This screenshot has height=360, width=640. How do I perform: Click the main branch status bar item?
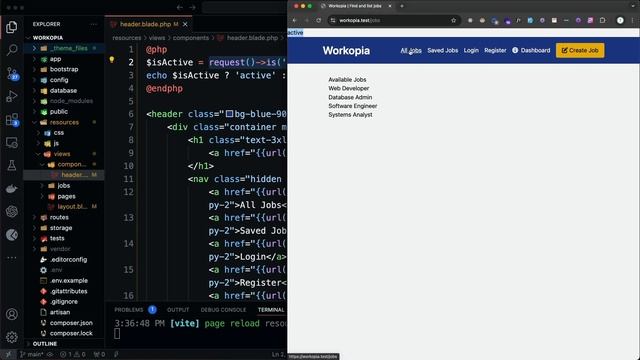click(x=32, y=354)
